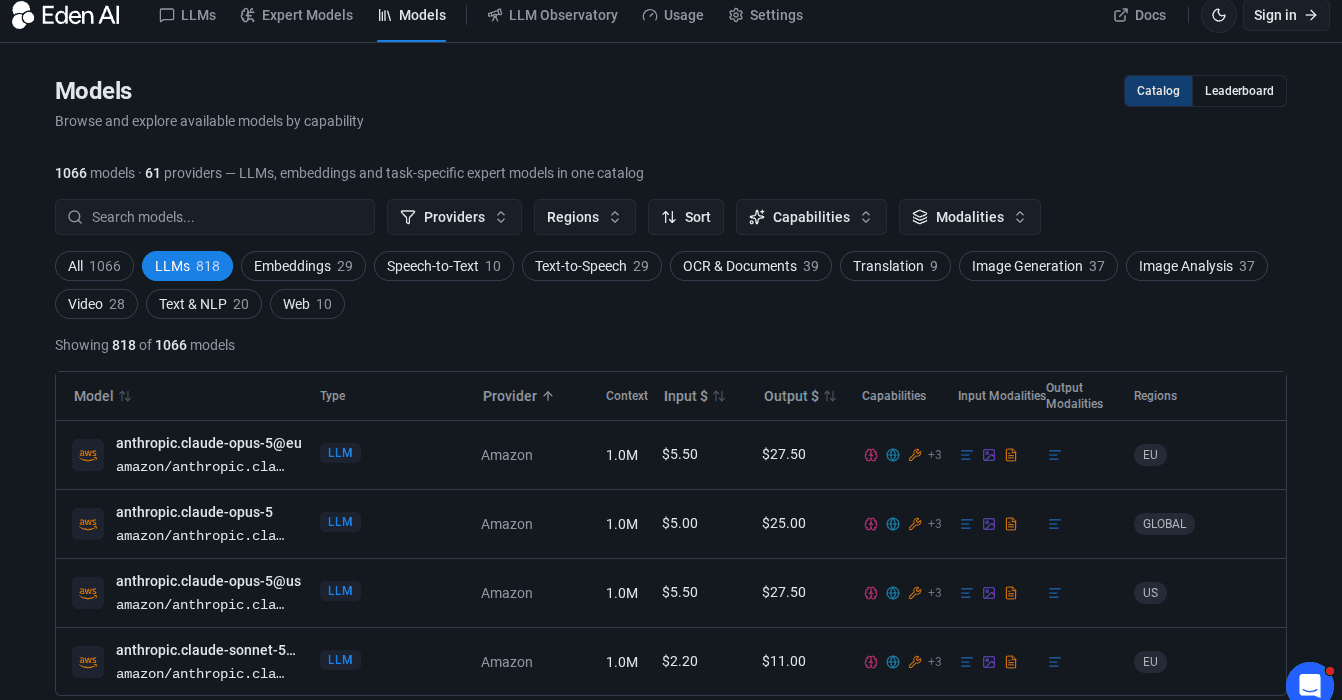1342x700 pixels.
Task: Toggle dark mode with the moon button
Action: [1219, 15]
